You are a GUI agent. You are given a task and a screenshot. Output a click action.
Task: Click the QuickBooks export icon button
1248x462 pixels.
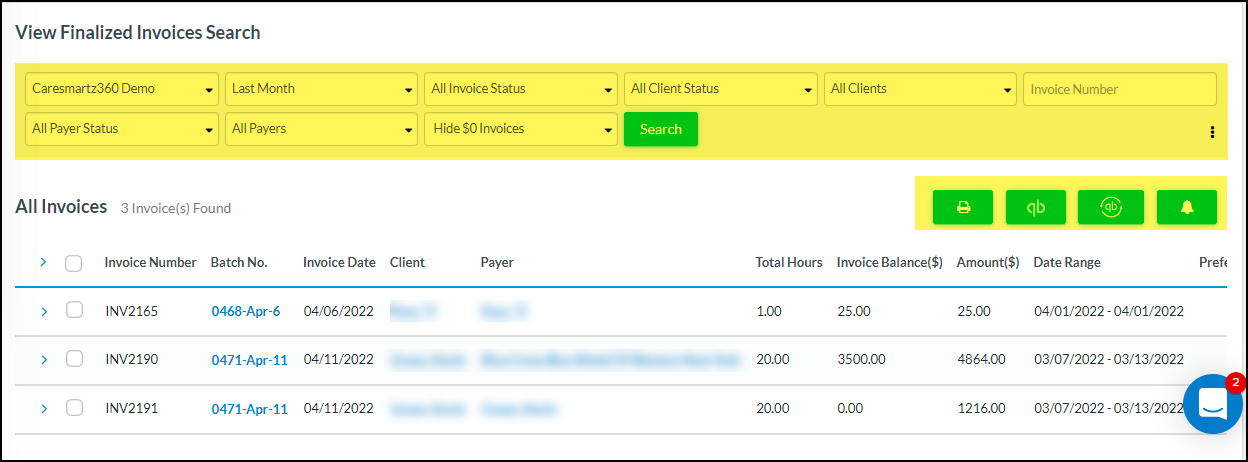1036,207
